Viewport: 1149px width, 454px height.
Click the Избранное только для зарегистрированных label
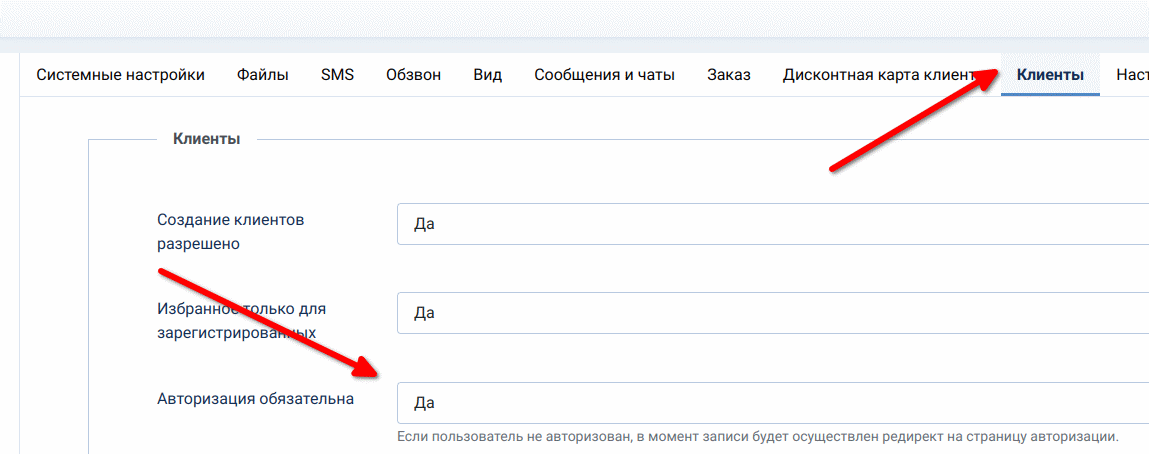tap(241, 320)
